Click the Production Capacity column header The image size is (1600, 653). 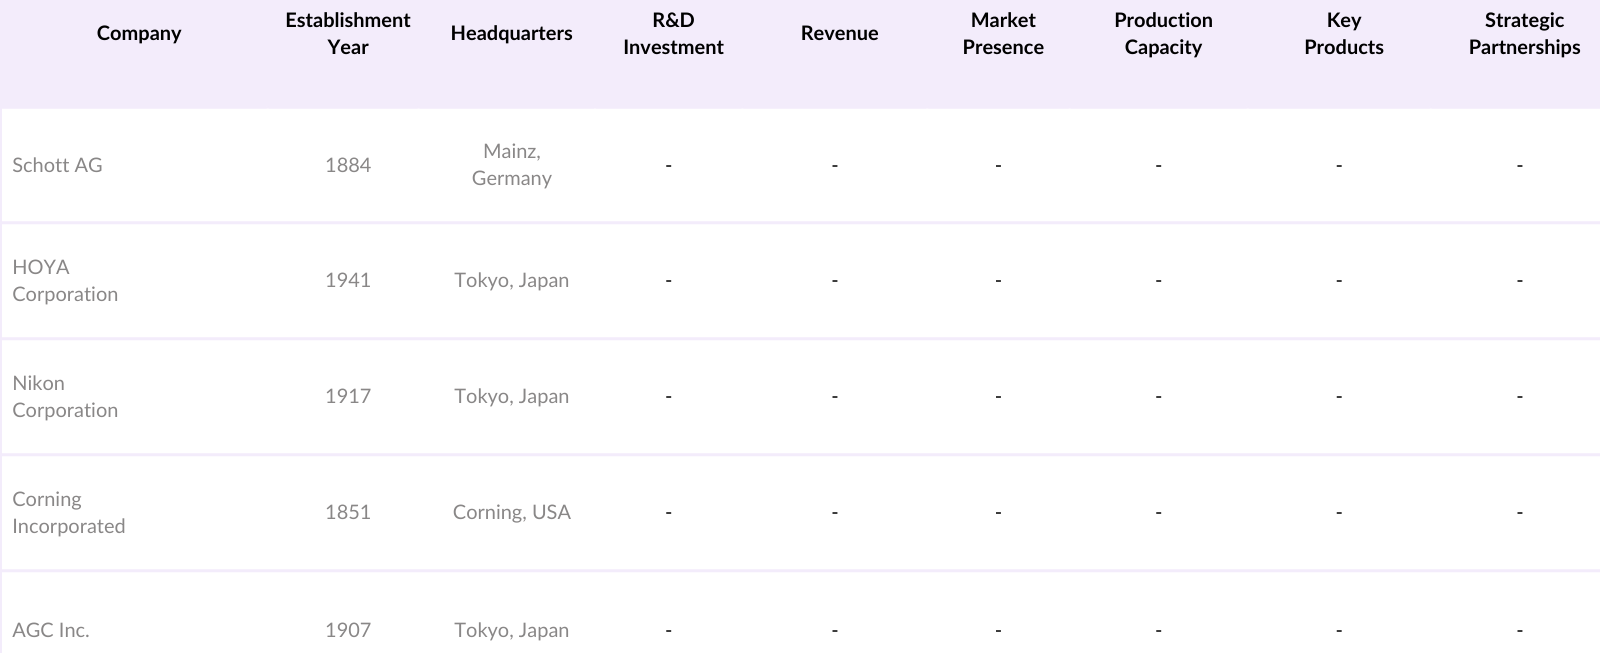click(x=1163, y=33)
